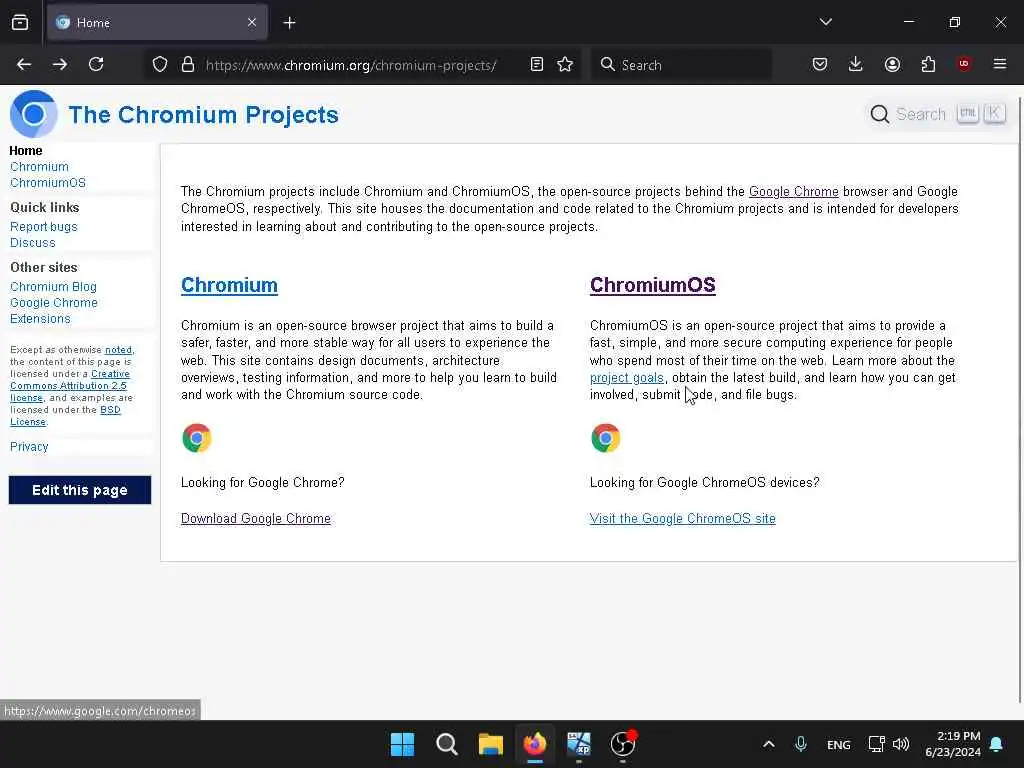Open tracking protection shield icon
This screenshot has height=768, width=1024.
pyautogui.click(x=160, y=64)
